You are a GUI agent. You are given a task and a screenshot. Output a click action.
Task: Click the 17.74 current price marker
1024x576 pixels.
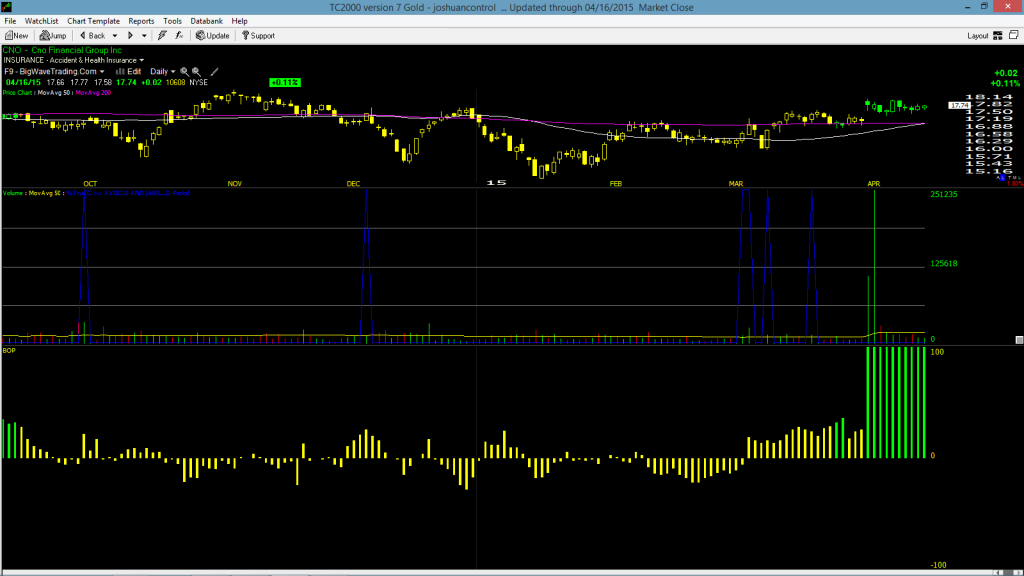click(x=959, y=105)
